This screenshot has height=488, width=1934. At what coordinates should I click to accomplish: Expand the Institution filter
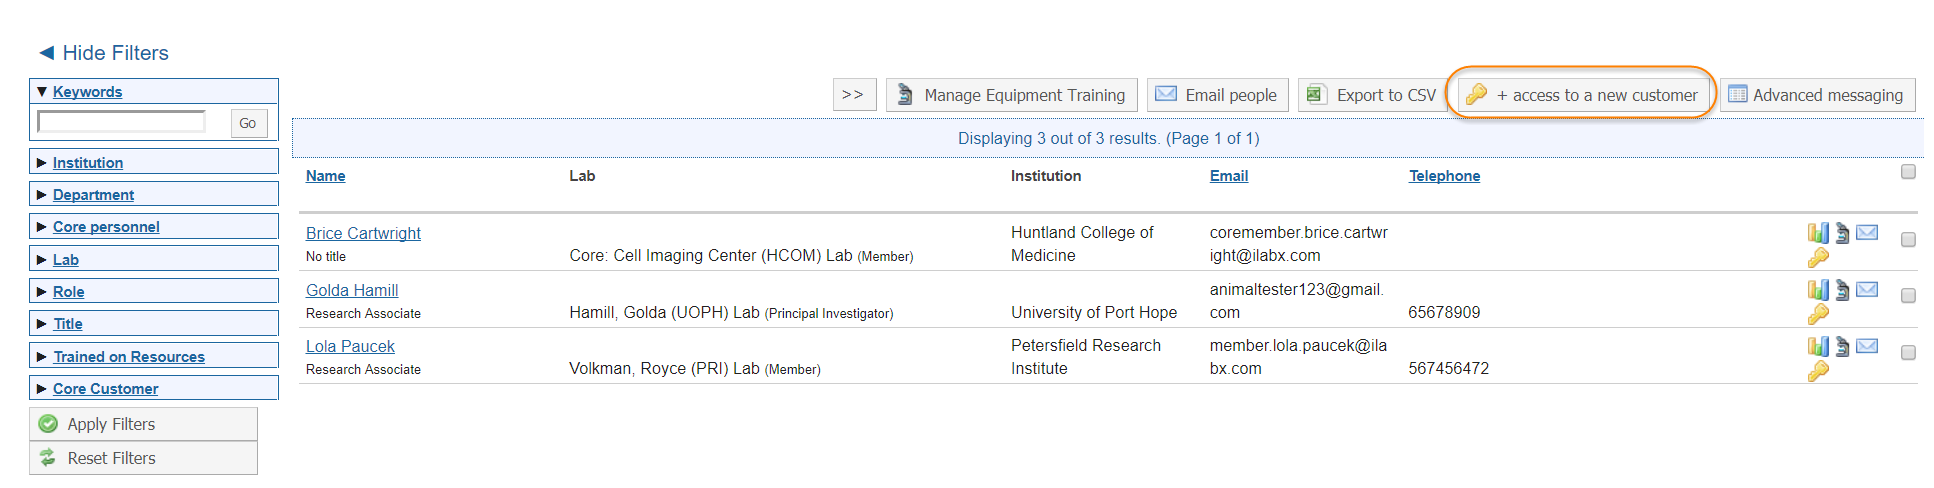(87, 163)
